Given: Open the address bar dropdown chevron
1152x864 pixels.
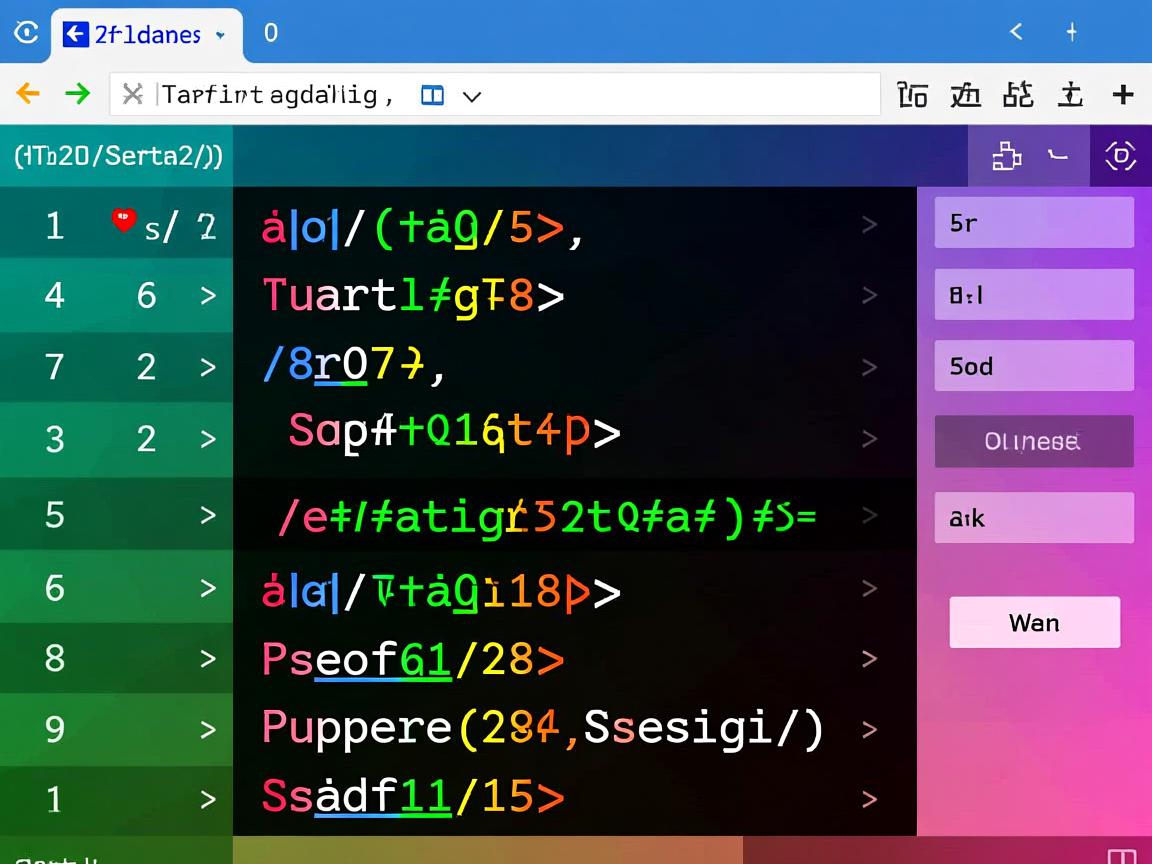Looking at the screenshot, I should [x=472, y=96].
